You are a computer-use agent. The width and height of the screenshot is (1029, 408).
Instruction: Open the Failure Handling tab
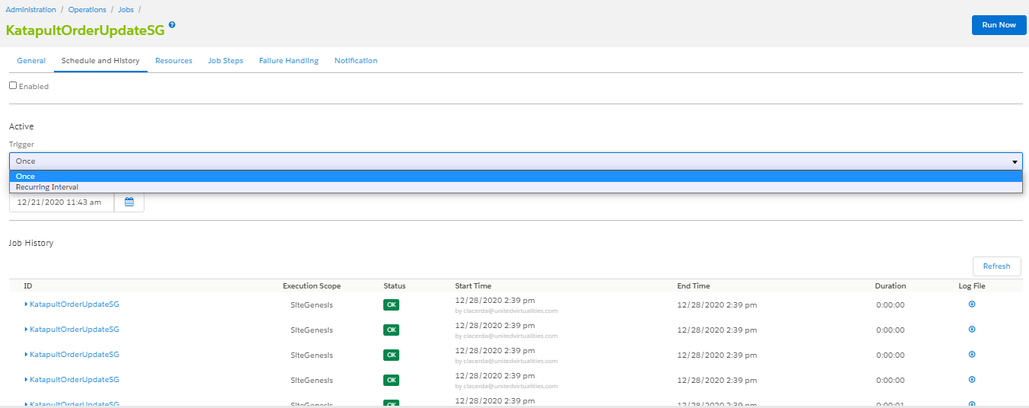point(289,60)
